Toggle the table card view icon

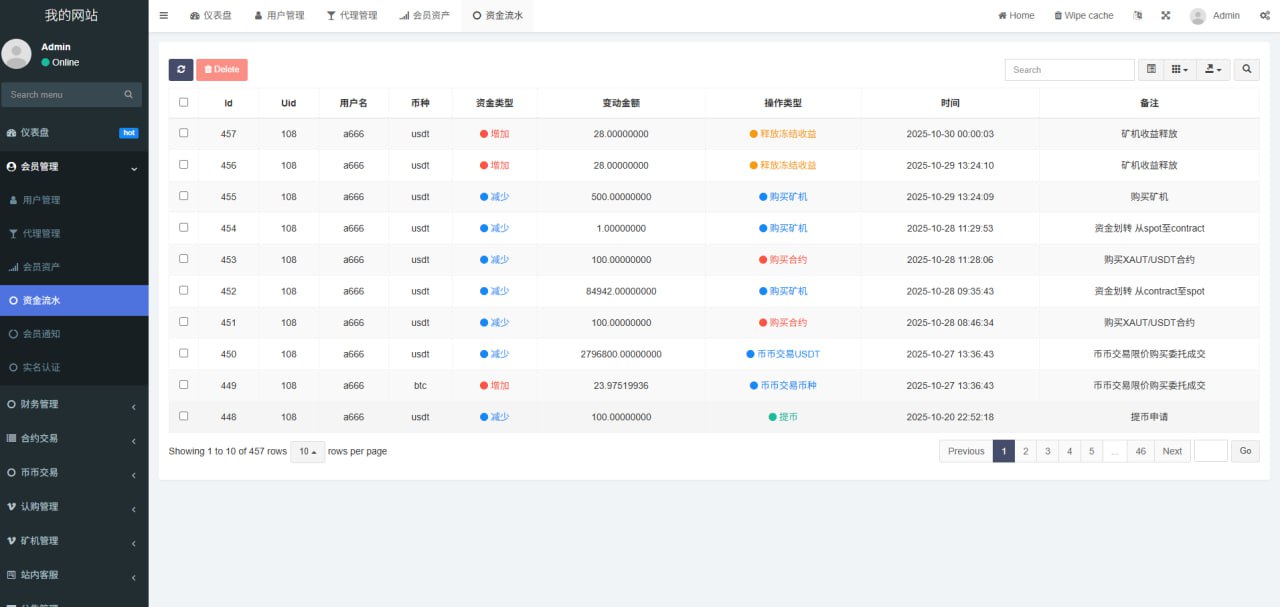pyautogui.click(x=1151, y=70)
